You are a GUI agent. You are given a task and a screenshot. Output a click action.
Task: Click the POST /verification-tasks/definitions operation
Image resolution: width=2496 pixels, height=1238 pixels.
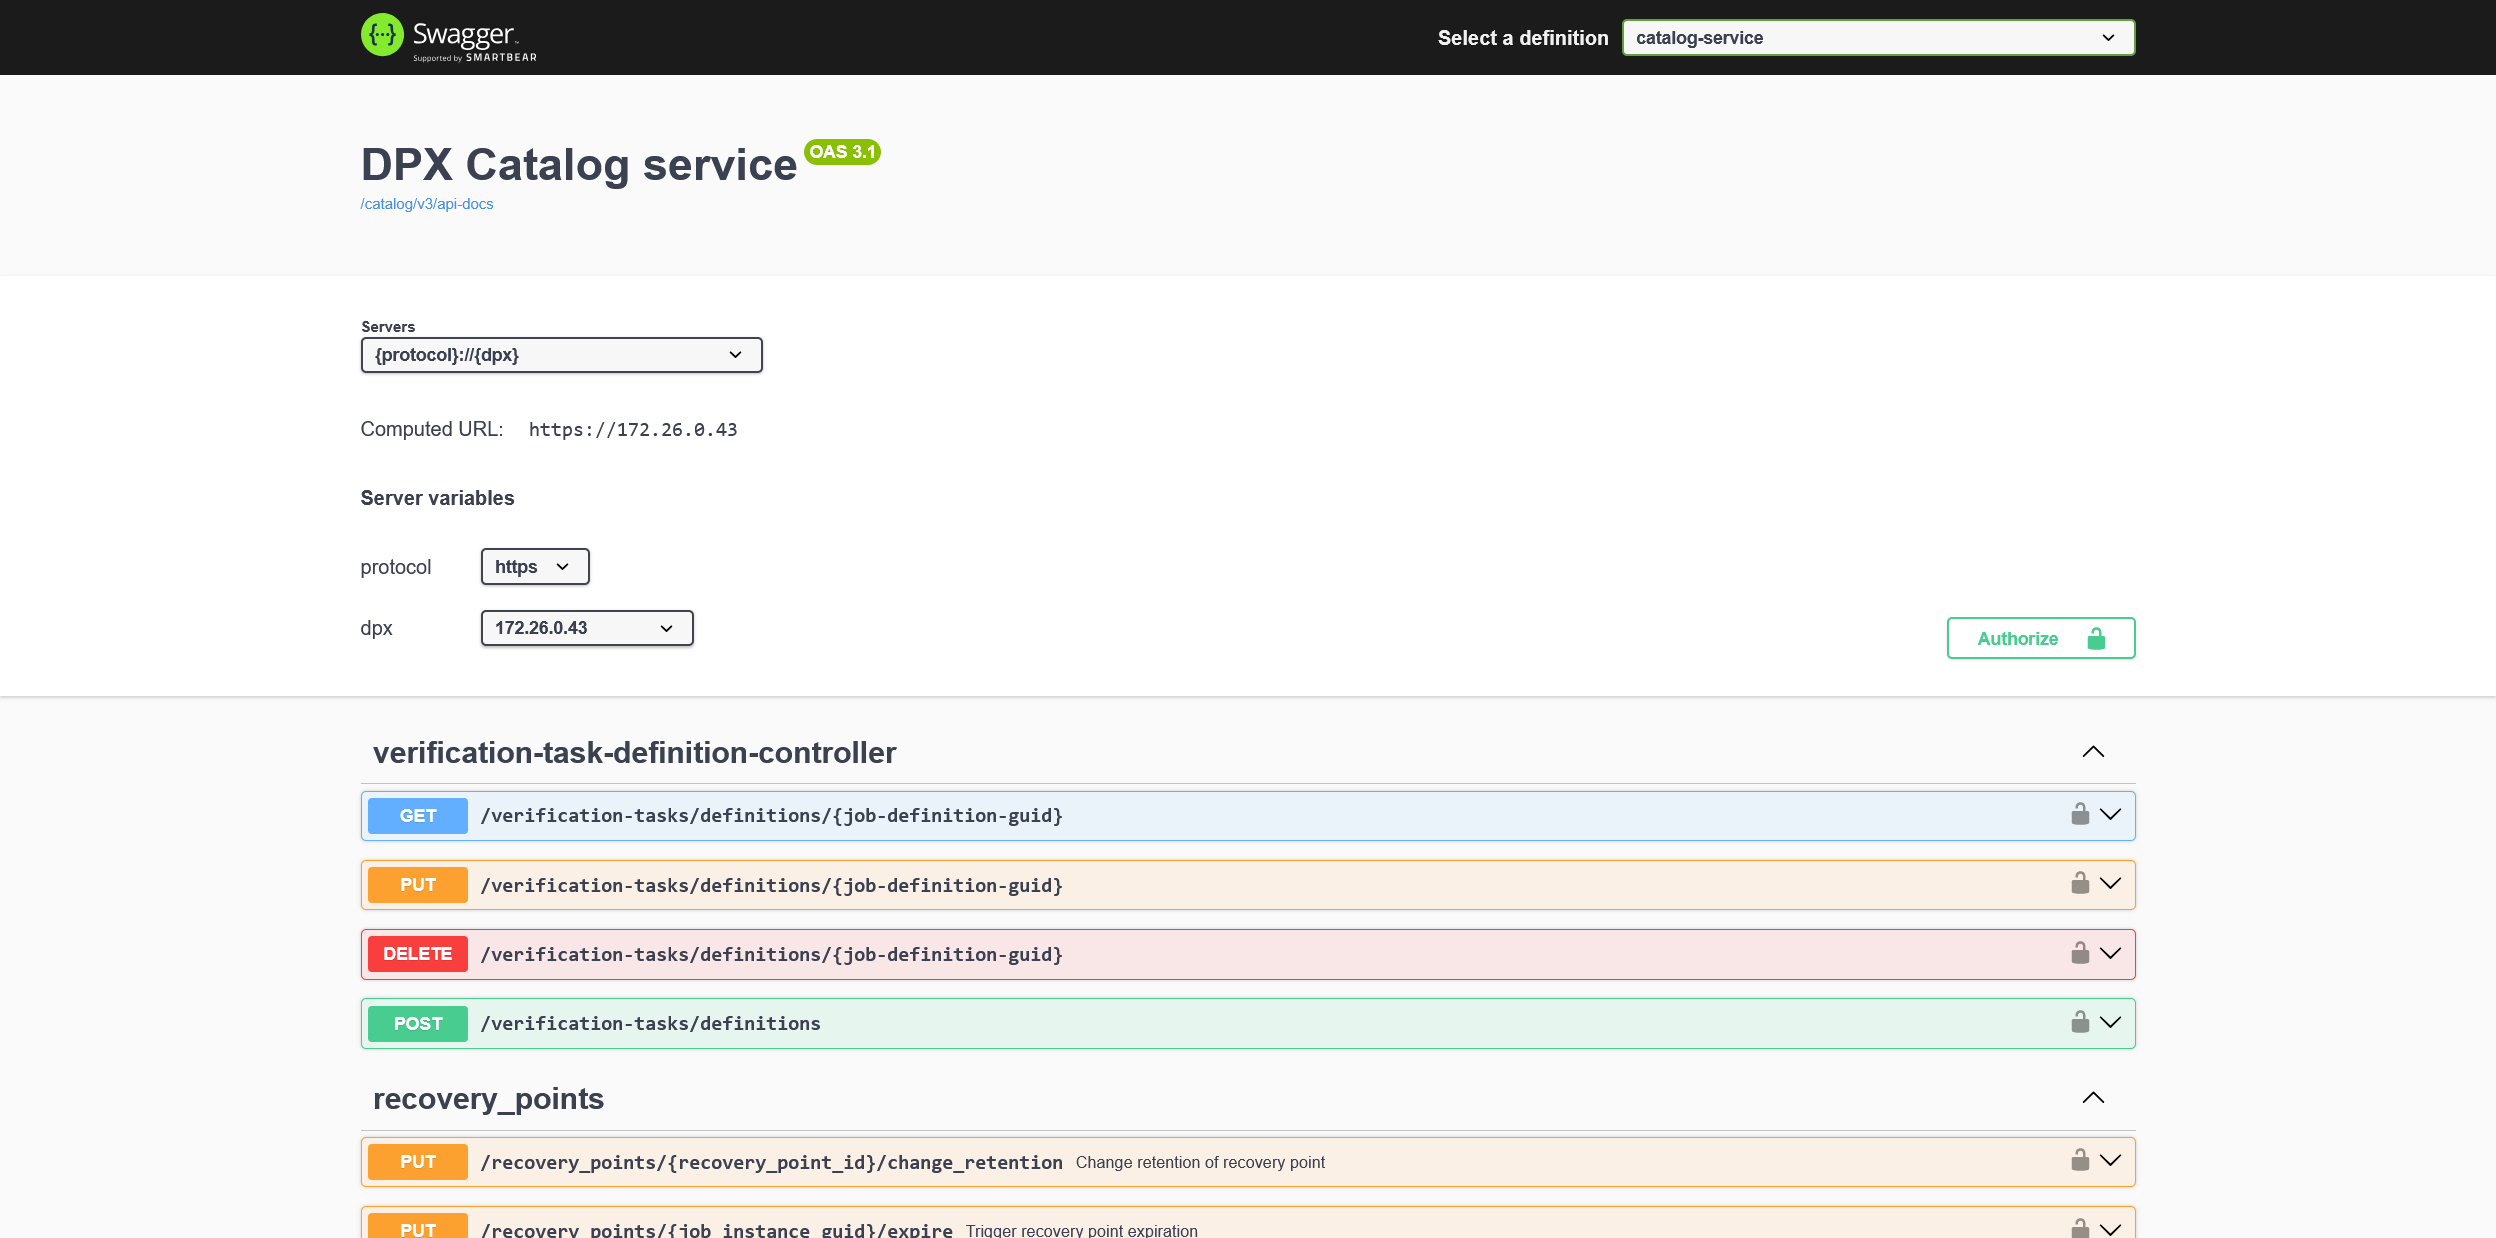click(650, 1024)
